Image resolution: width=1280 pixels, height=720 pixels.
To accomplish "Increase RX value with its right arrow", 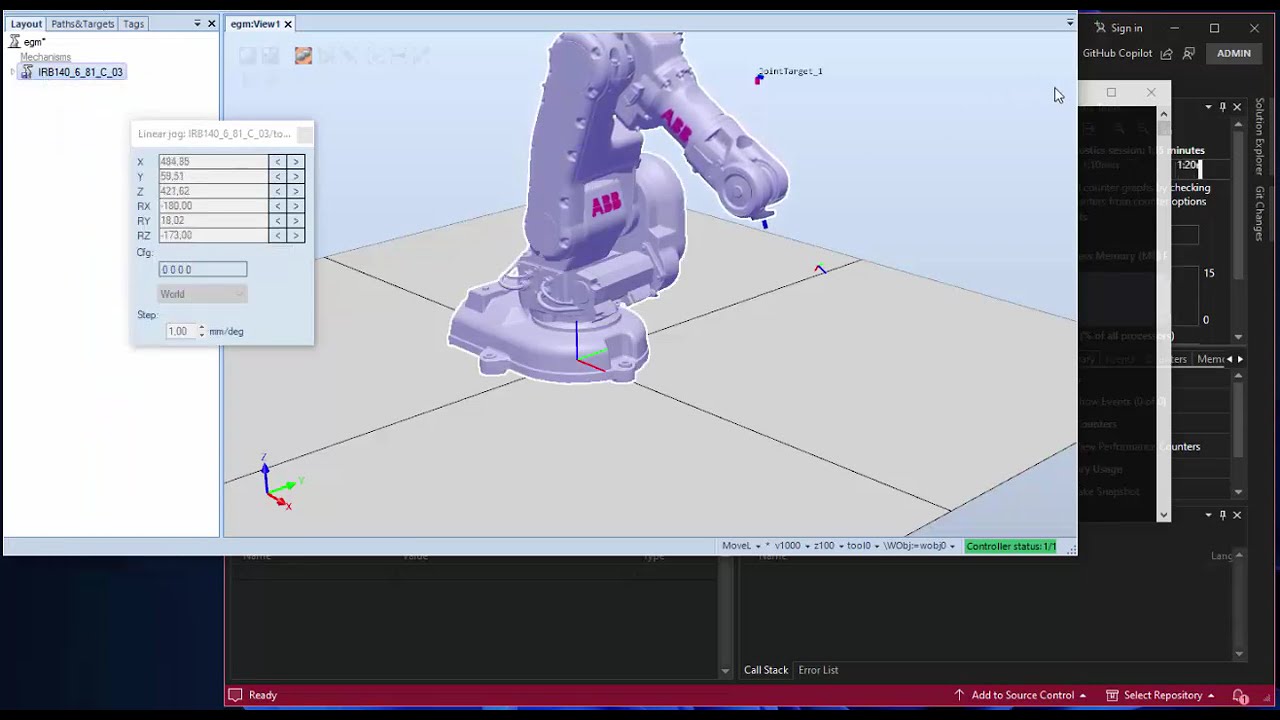I will 295,206.
